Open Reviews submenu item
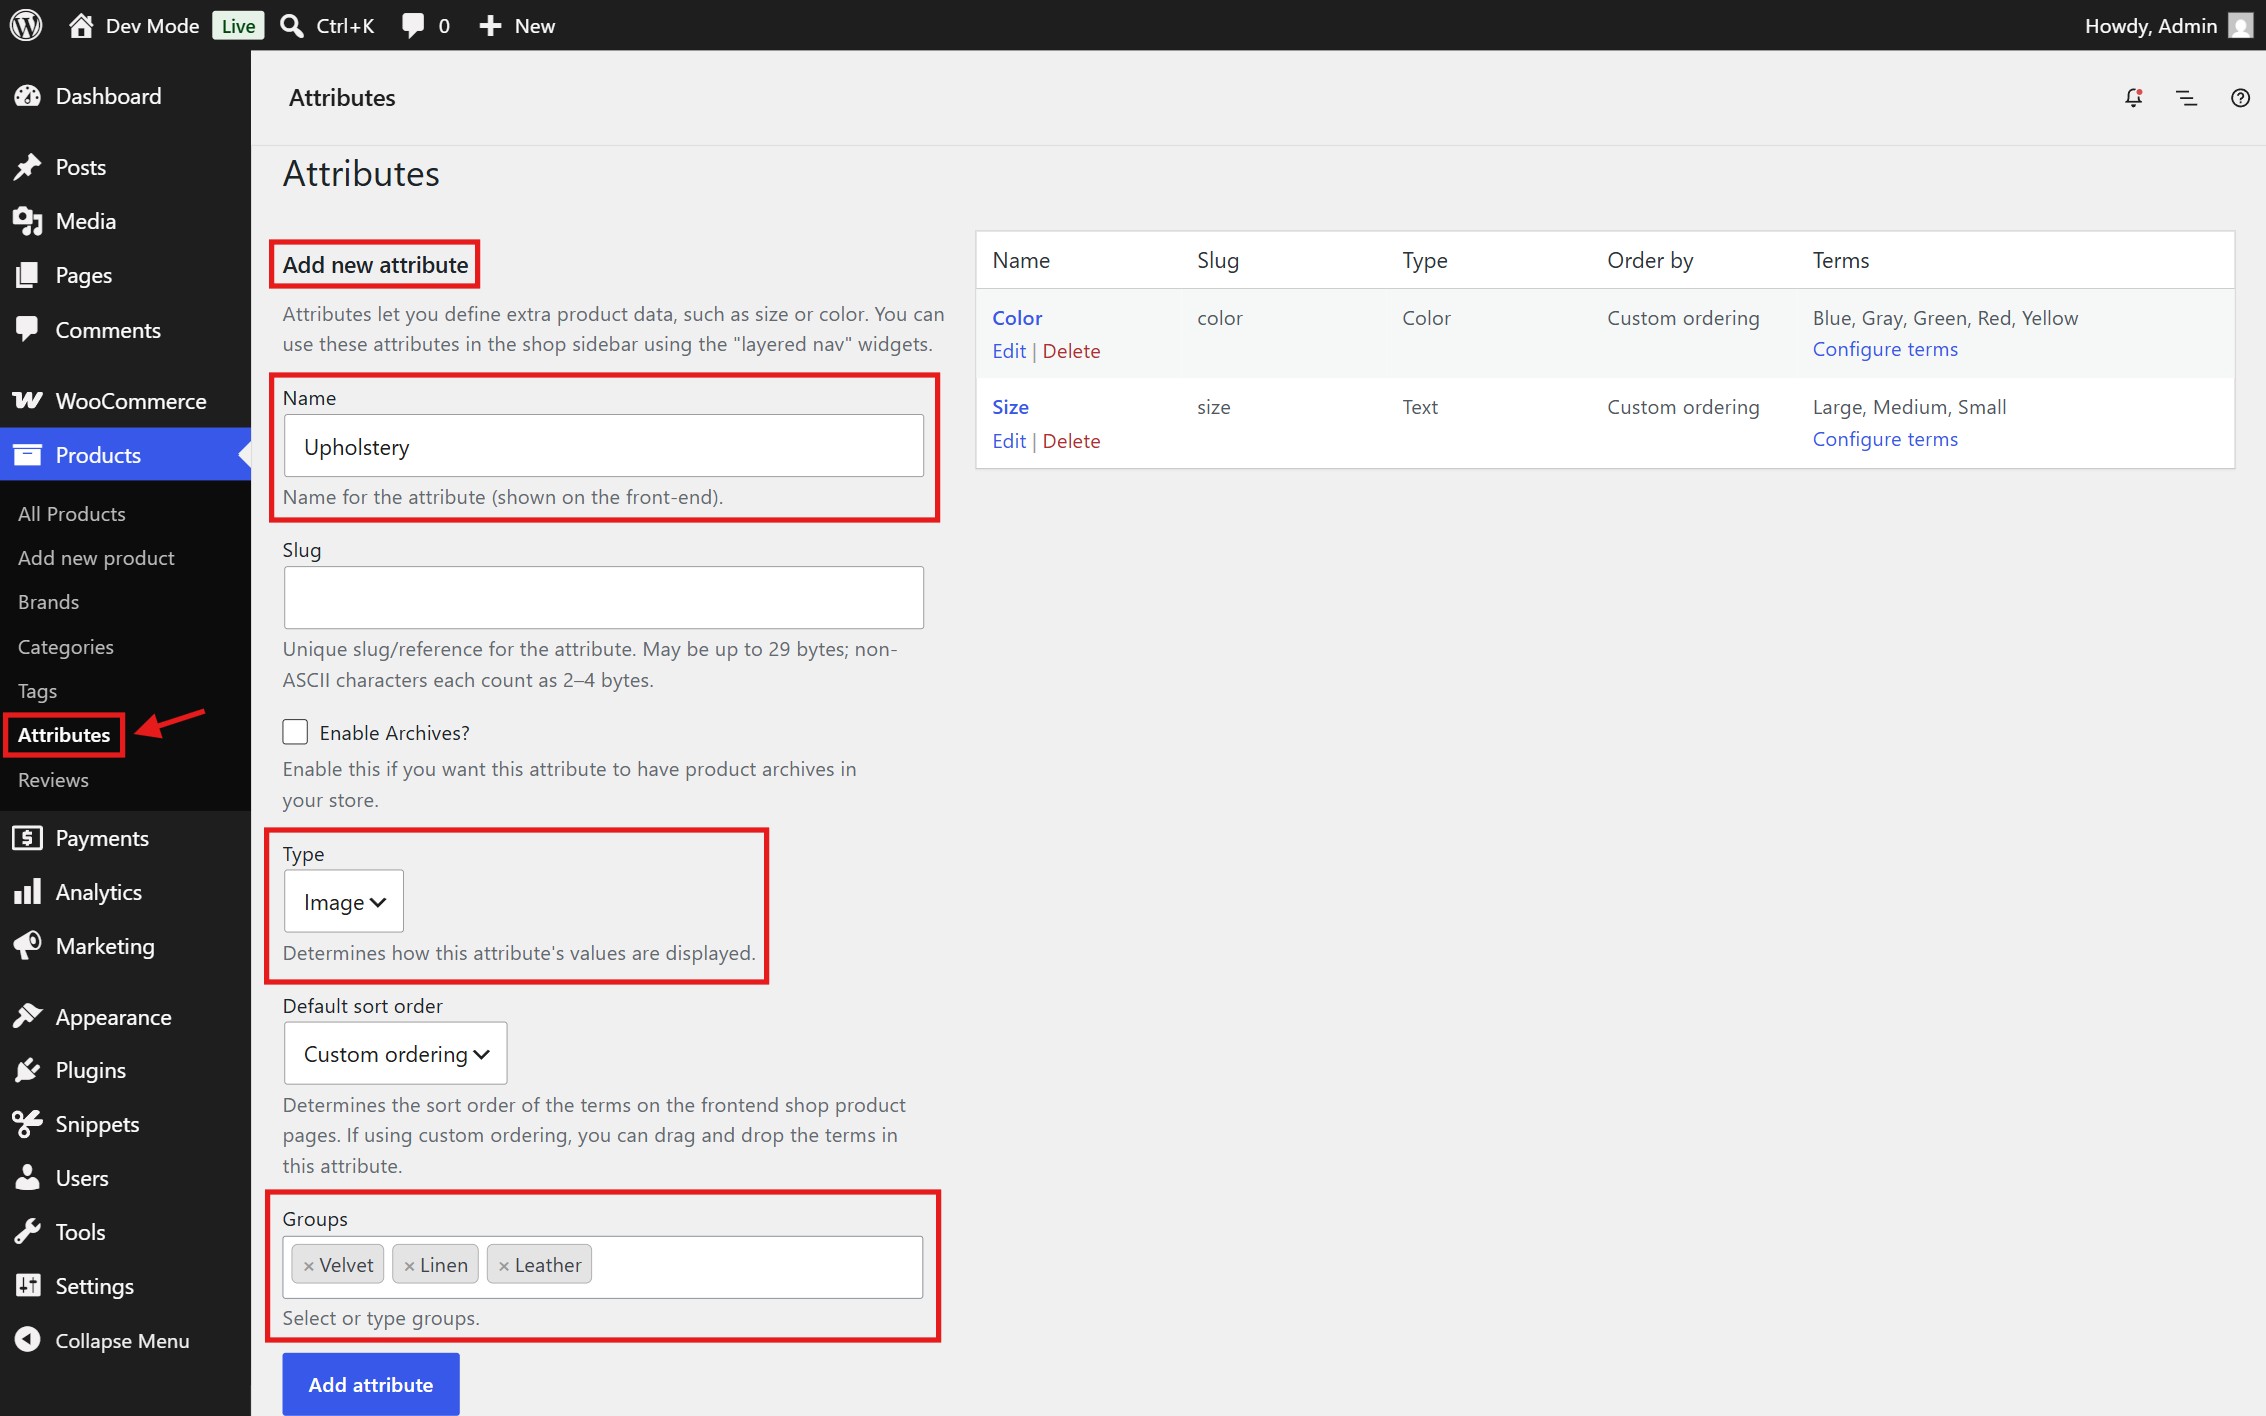The image size is (2266, 1416). (53, 780)
